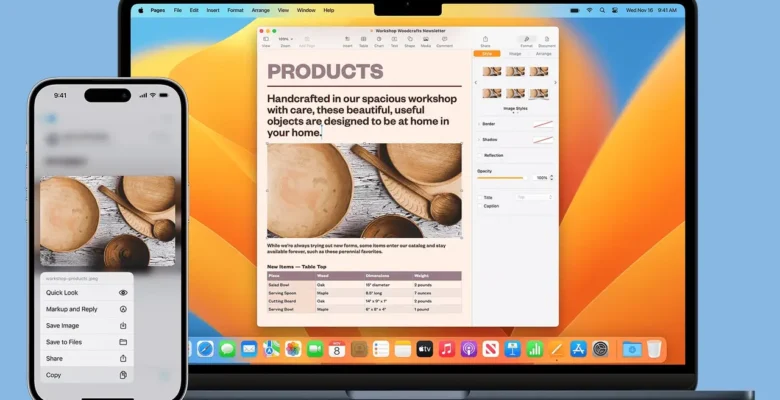Image resolution: width=780 pixels, height=400 pixels.
Task: Add a Text box from the toolbar
Action: point(394,41)
